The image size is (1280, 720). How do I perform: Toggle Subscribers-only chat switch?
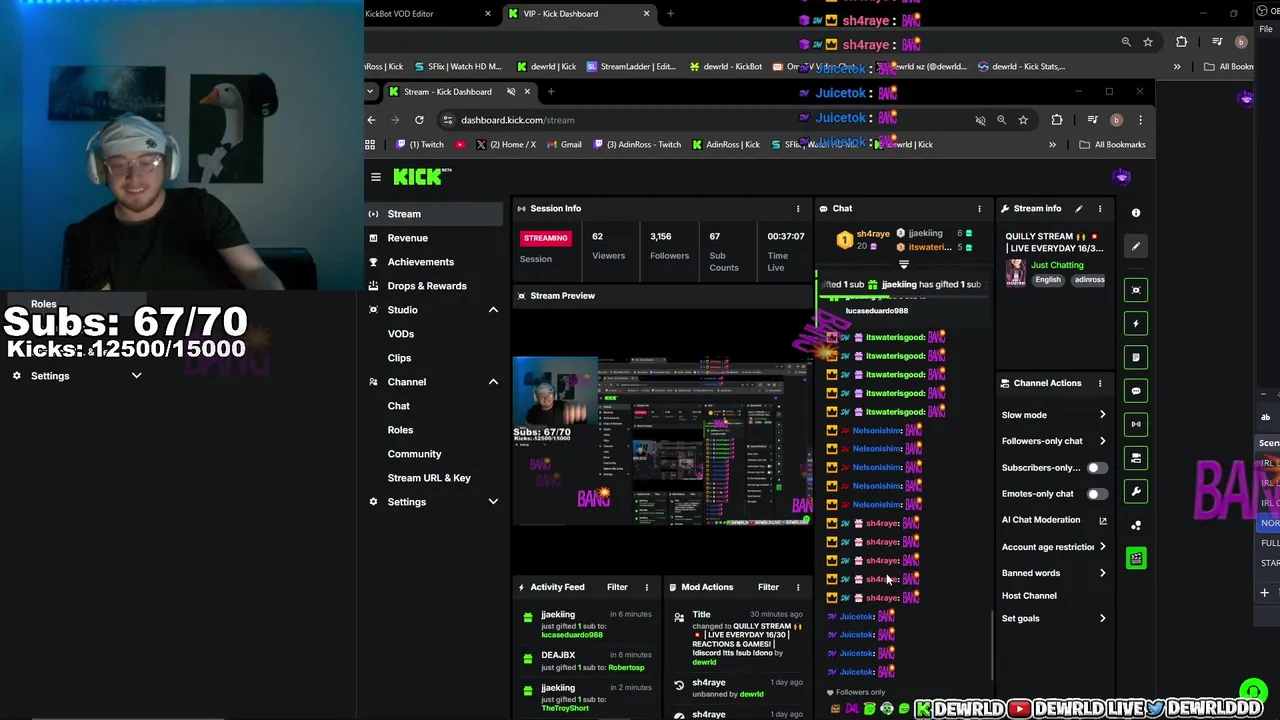(x=1096, y=468)
